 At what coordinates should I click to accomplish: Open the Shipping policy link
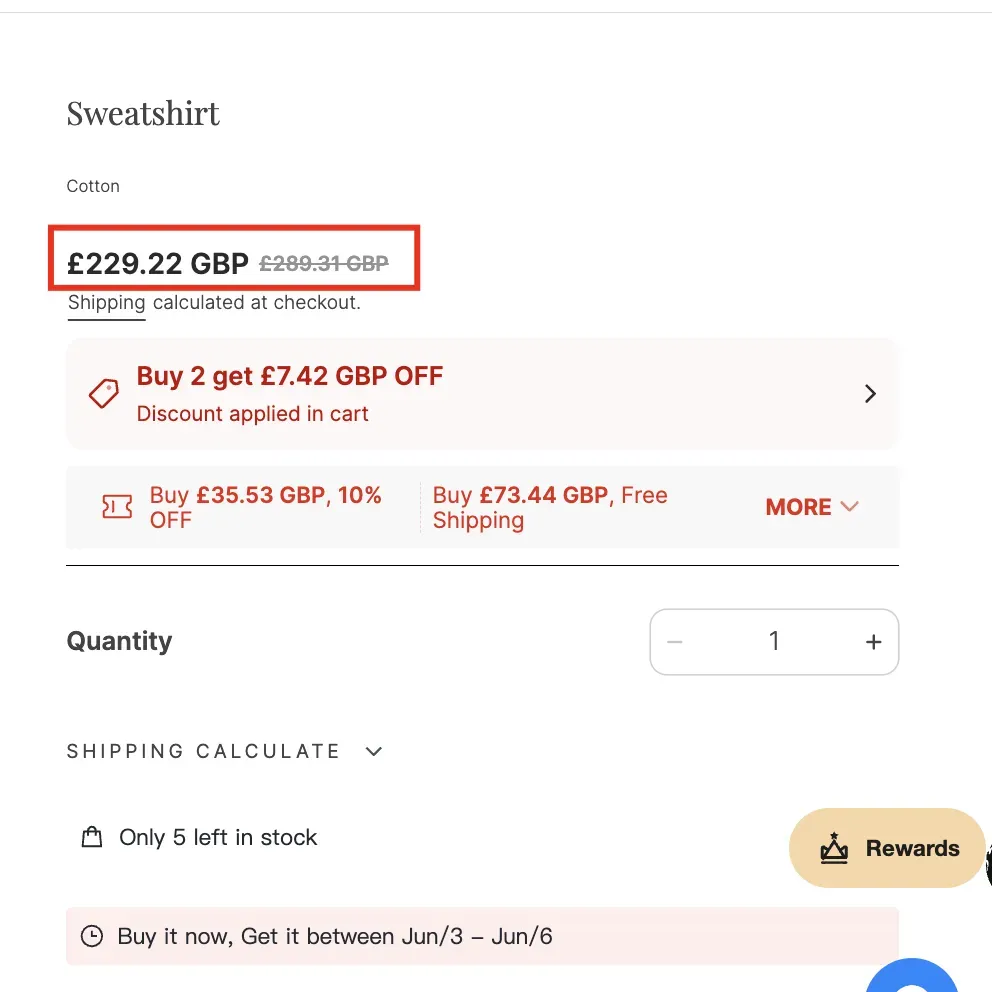[106, 303]
